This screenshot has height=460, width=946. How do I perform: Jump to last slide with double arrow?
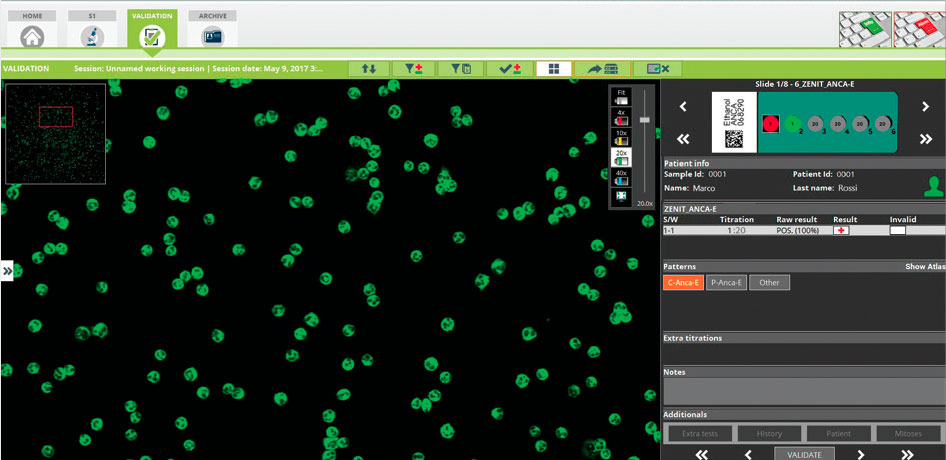tap(926, 139)
